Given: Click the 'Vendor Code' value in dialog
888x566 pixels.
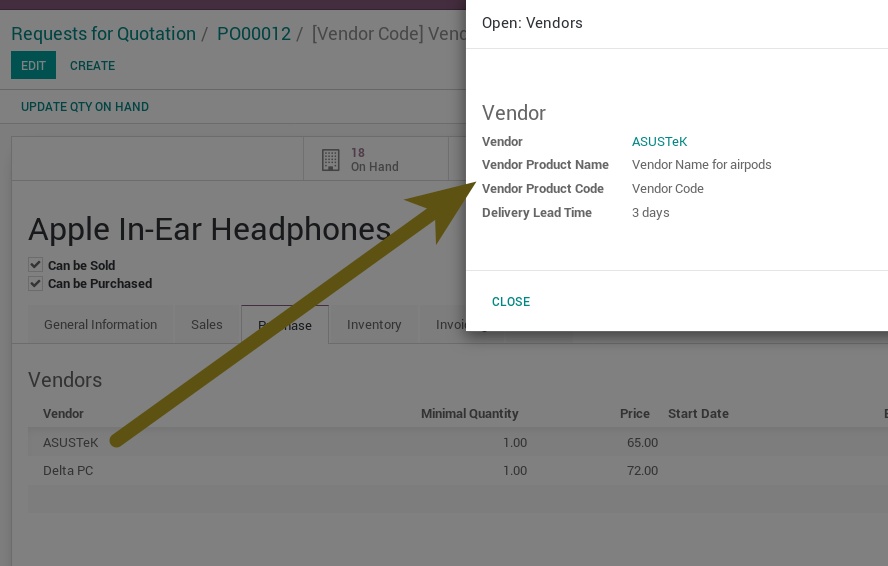Looking at the screenshot, I should click(x=668, y=189).
